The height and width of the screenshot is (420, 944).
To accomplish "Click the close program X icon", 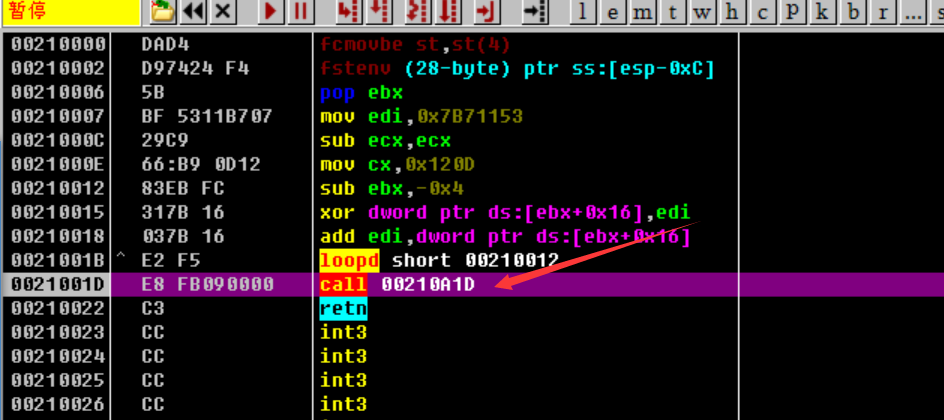I will (x=223, y=12).
